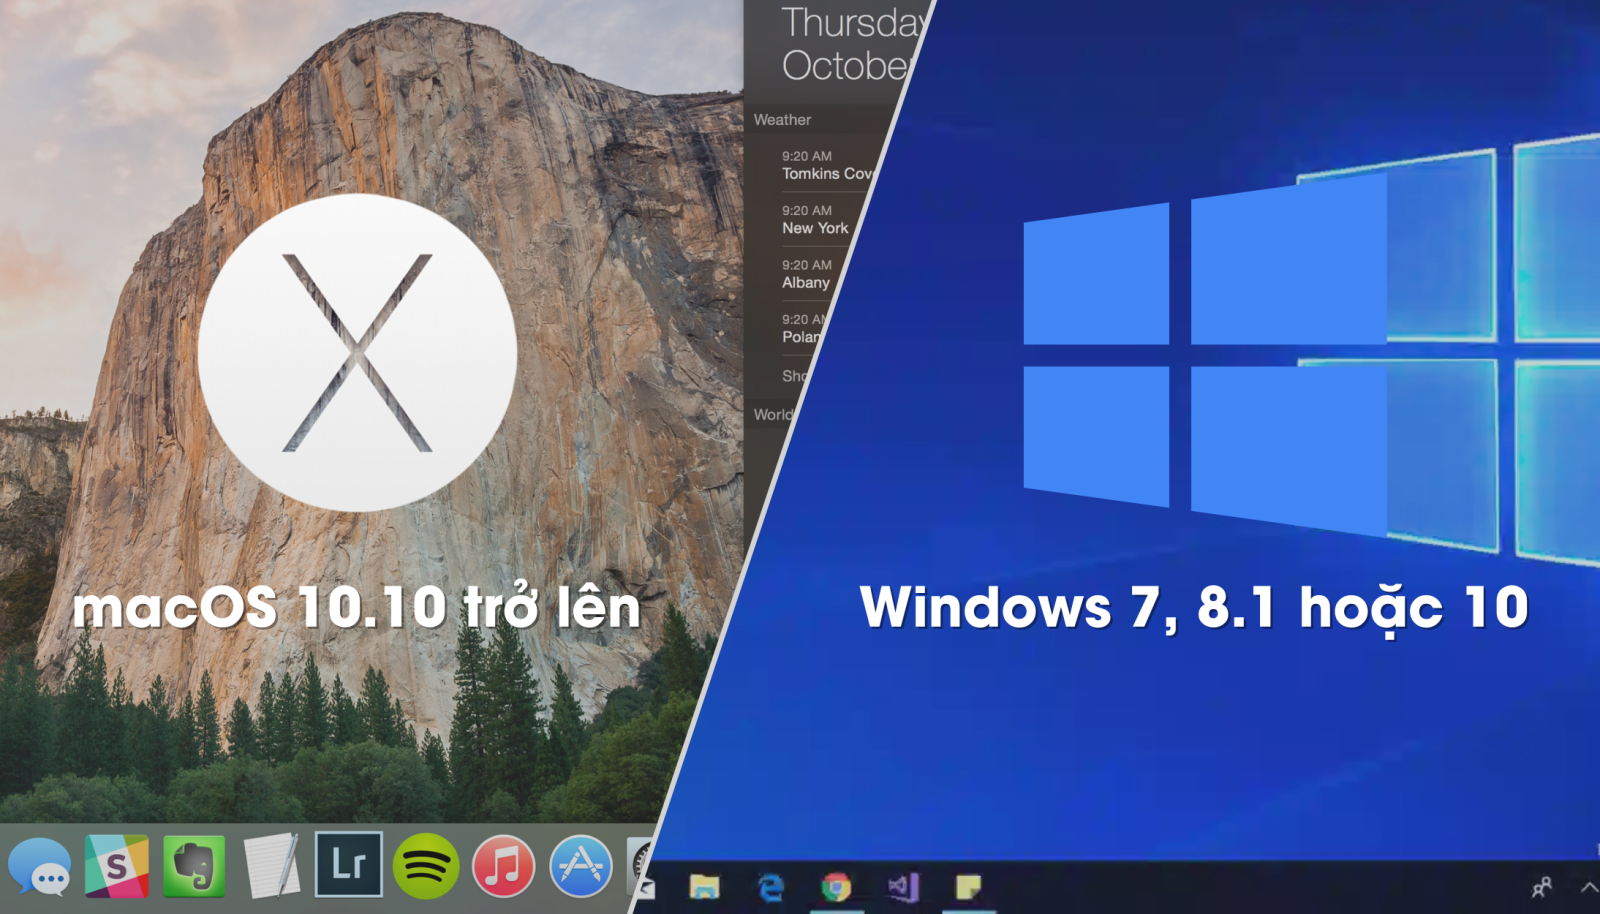Open Sticky Notes on the taskbar

[x=968, y=886]
